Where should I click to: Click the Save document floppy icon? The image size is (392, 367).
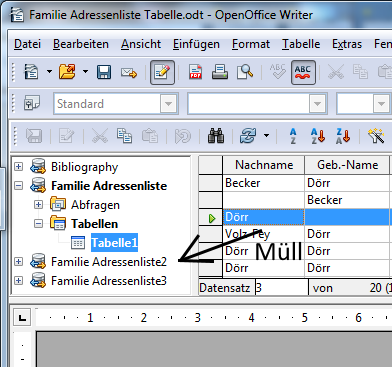point(104,72)
